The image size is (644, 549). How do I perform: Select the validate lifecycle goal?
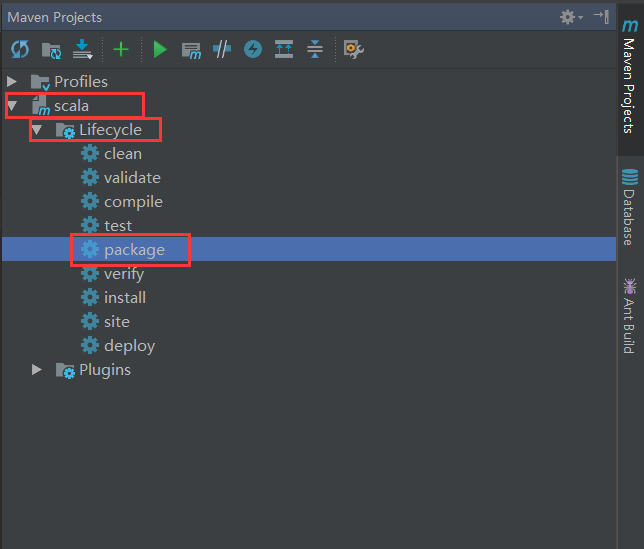(132, 178)
